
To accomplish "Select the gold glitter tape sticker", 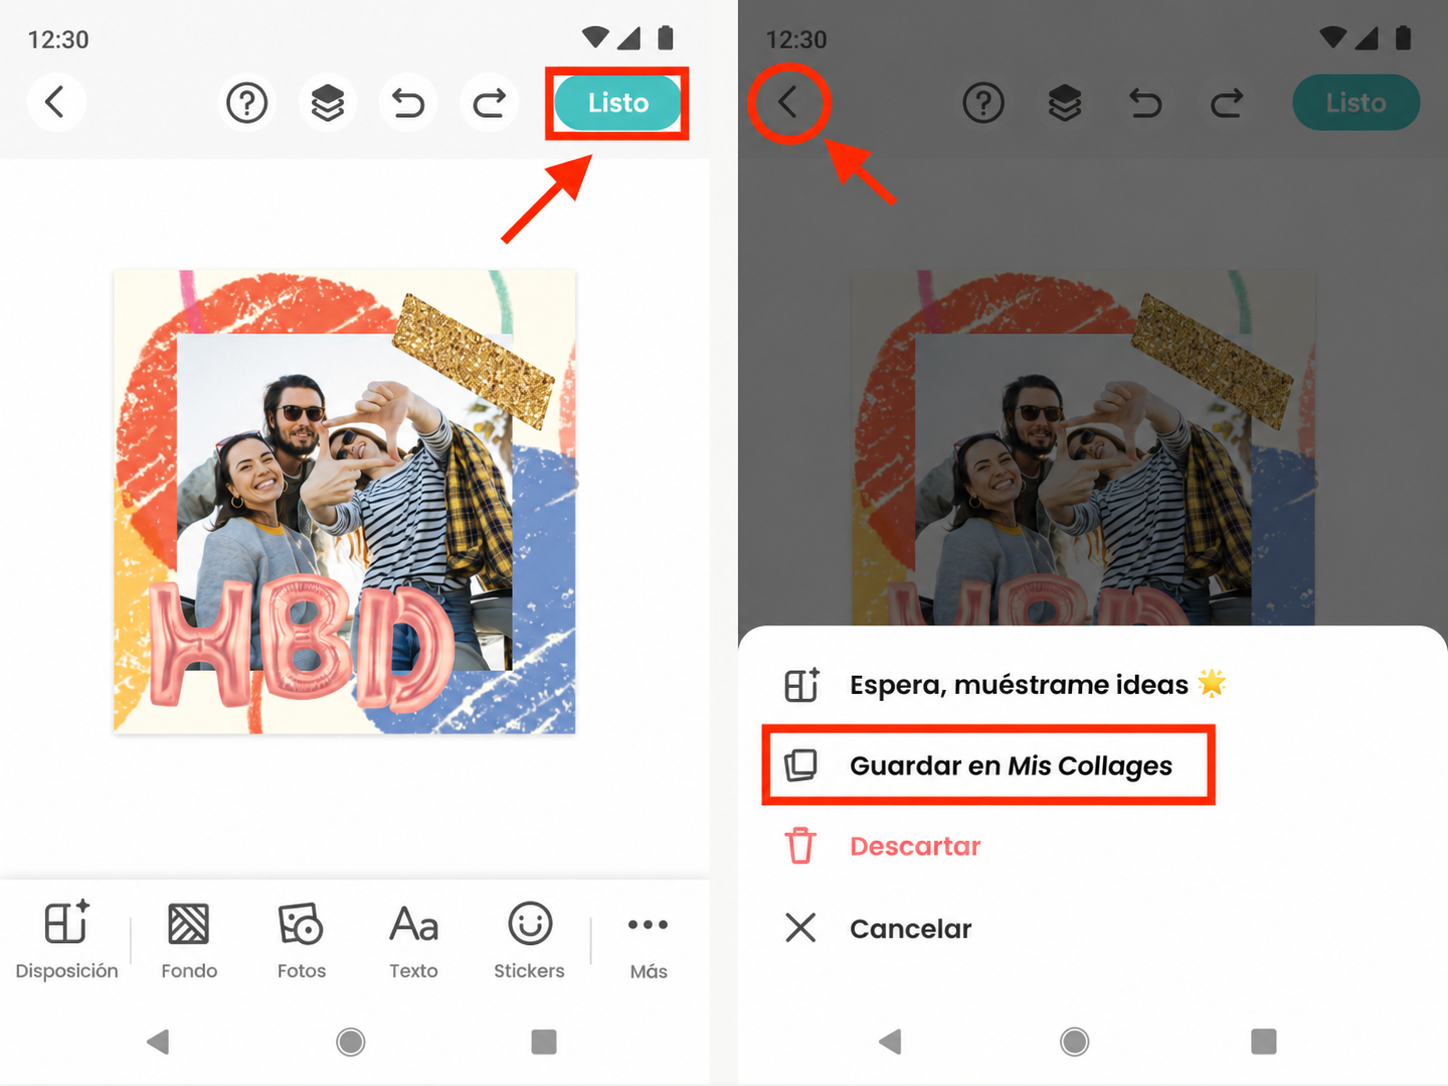I will click(x=473, y=360).
